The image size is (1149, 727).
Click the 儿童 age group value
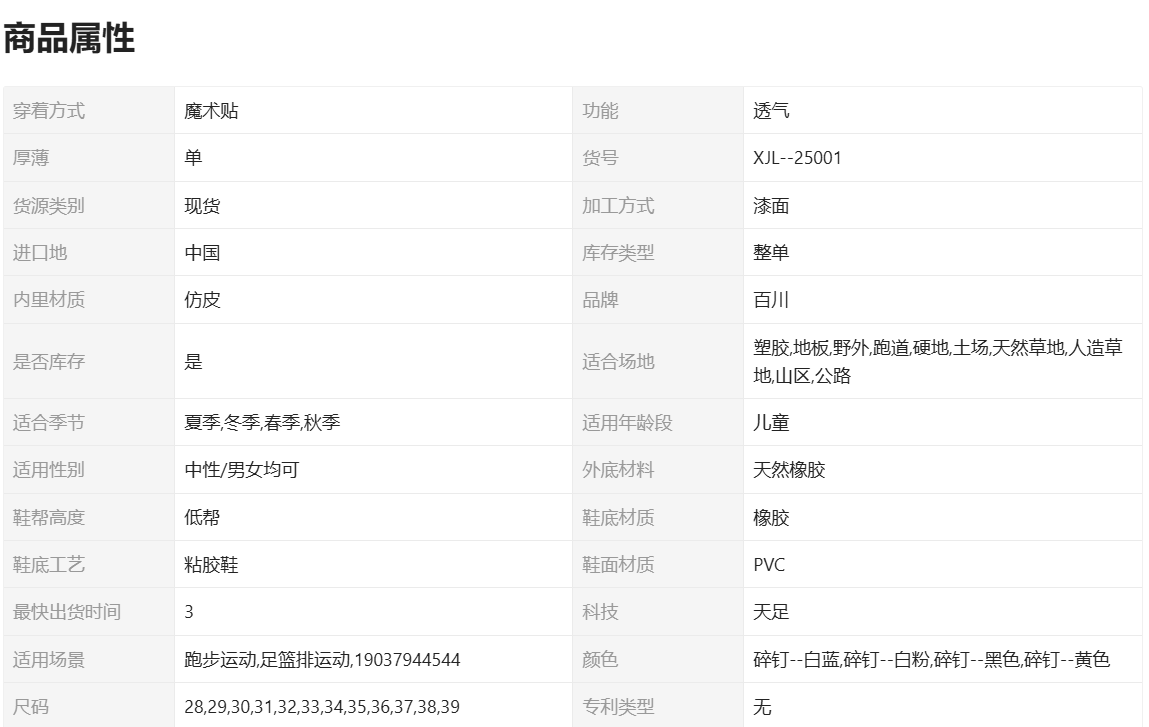(771, 423)
